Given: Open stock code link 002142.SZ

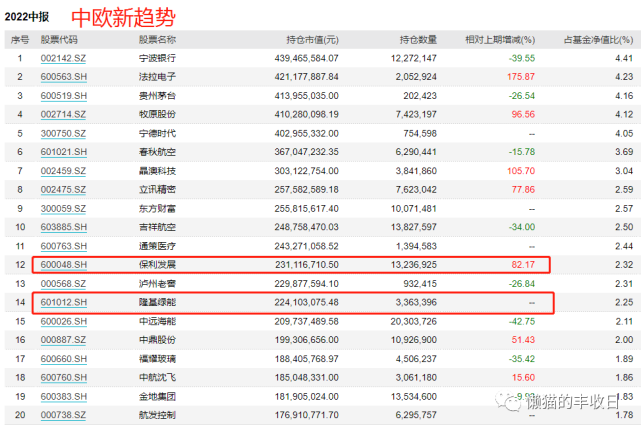Looking at the screenshot, I should pyautogui.click(x=63, y=57).
